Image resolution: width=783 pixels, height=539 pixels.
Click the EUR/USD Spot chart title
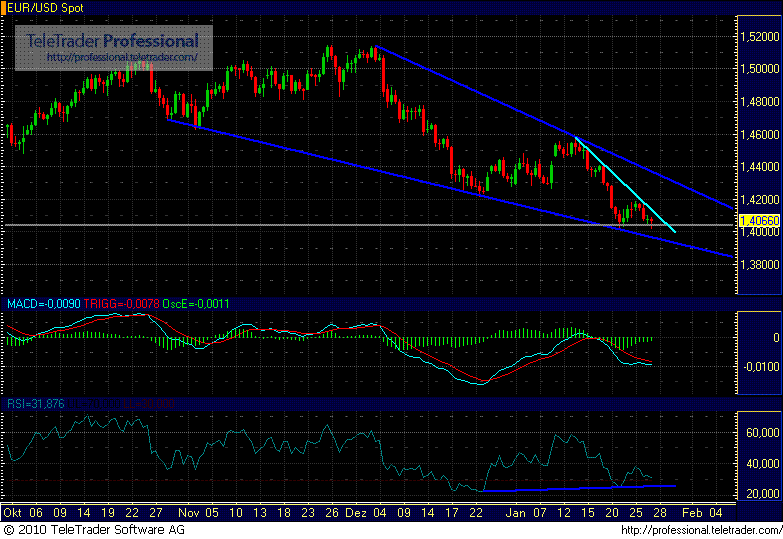click(x=45, y=8)
